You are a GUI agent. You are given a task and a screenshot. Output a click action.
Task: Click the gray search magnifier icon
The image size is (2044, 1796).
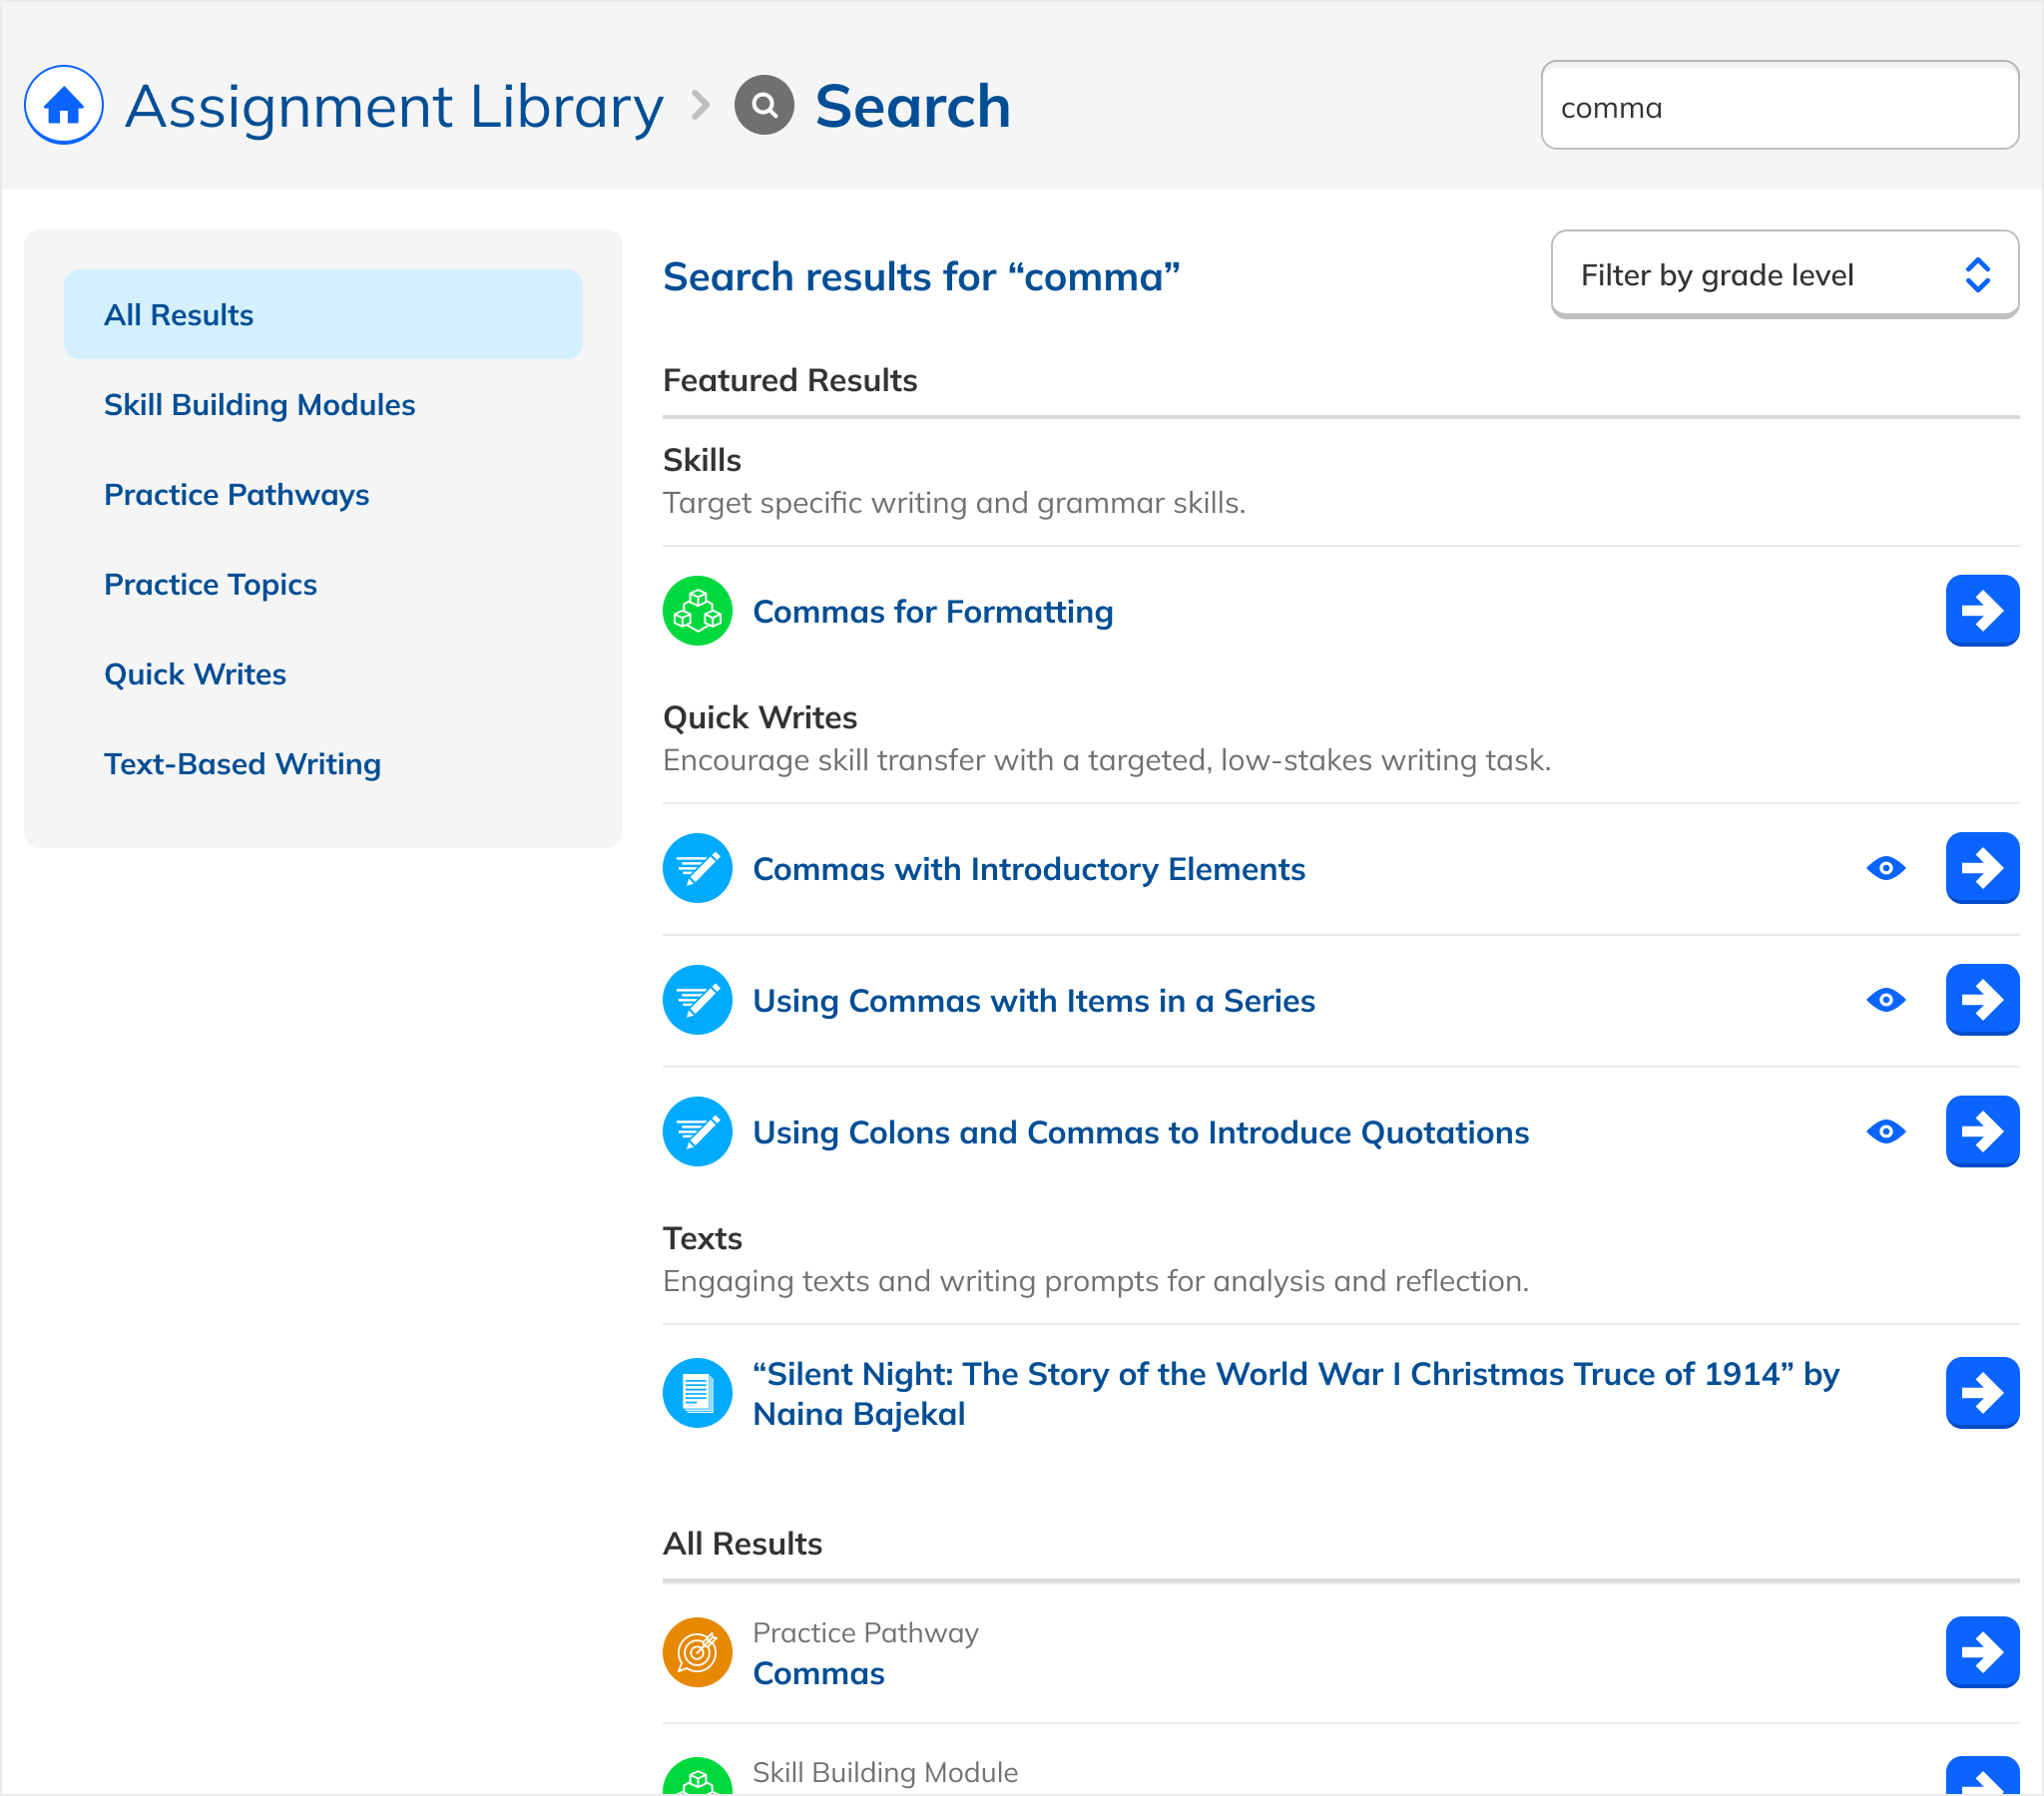coord(764,105)
